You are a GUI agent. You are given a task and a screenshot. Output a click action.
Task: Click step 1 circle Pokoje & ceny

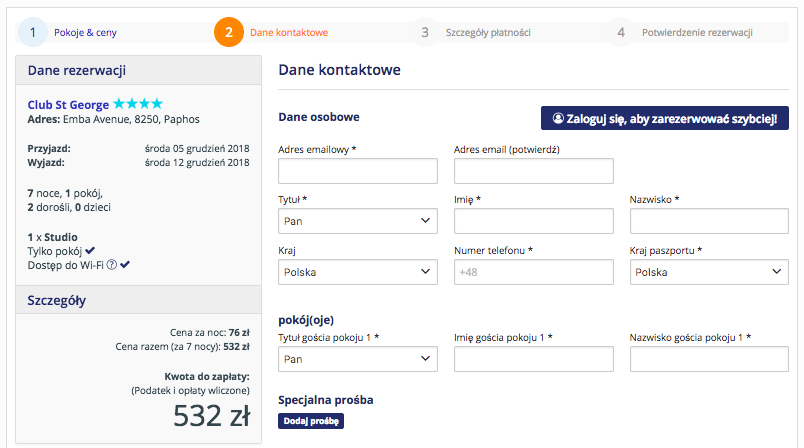point(33,32)
